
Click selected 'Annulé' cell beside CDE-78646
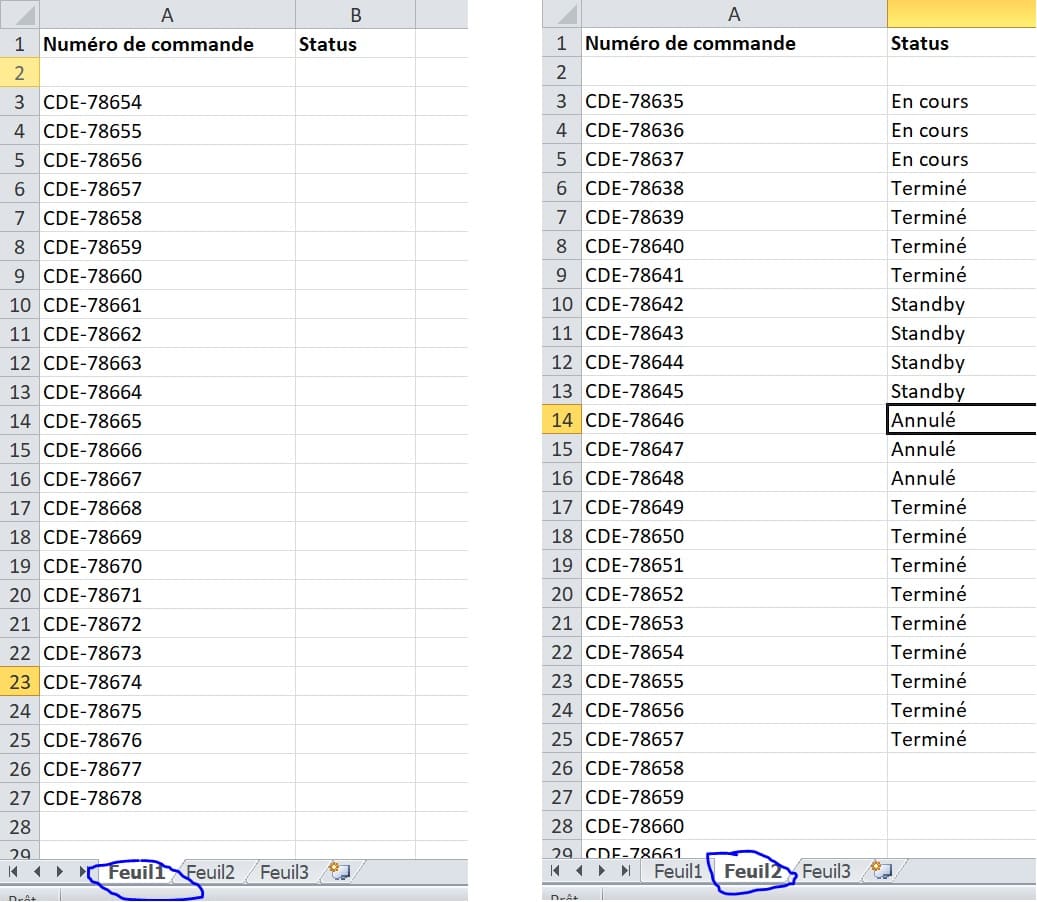click(x=962, y=420)
